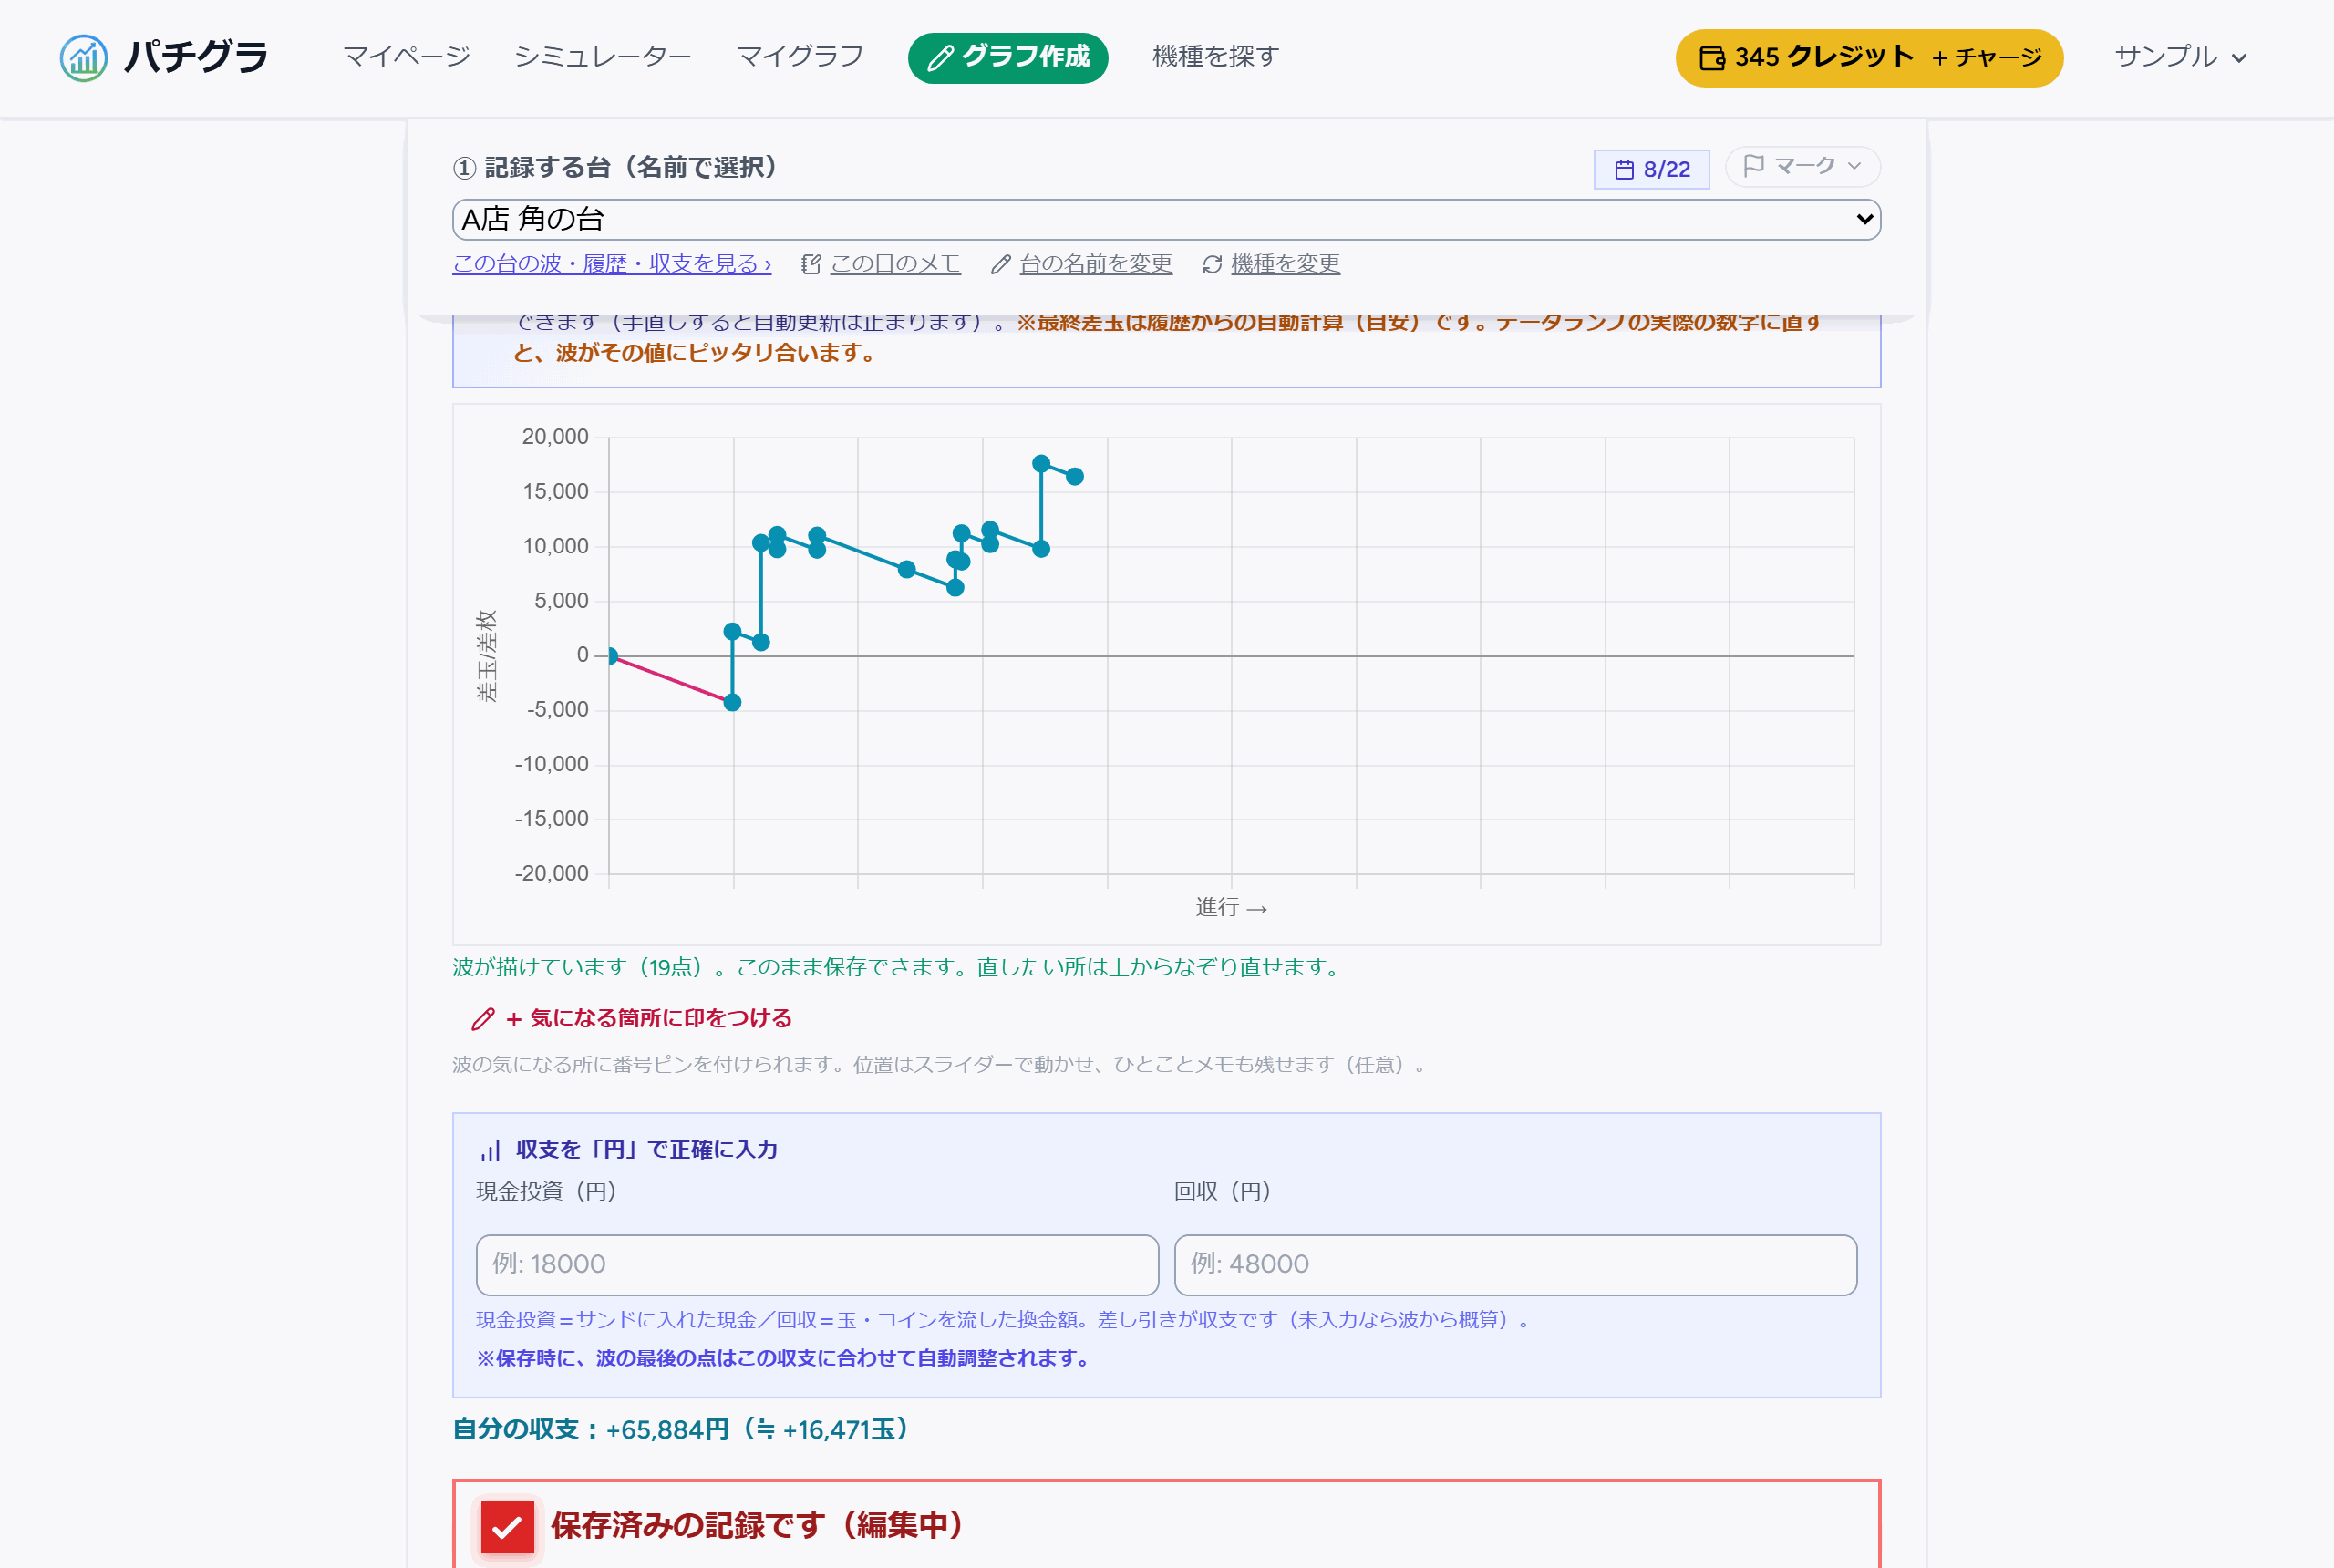Click 台の名前を変更 link
Screen dimensions: 2334x1568
1095,264
